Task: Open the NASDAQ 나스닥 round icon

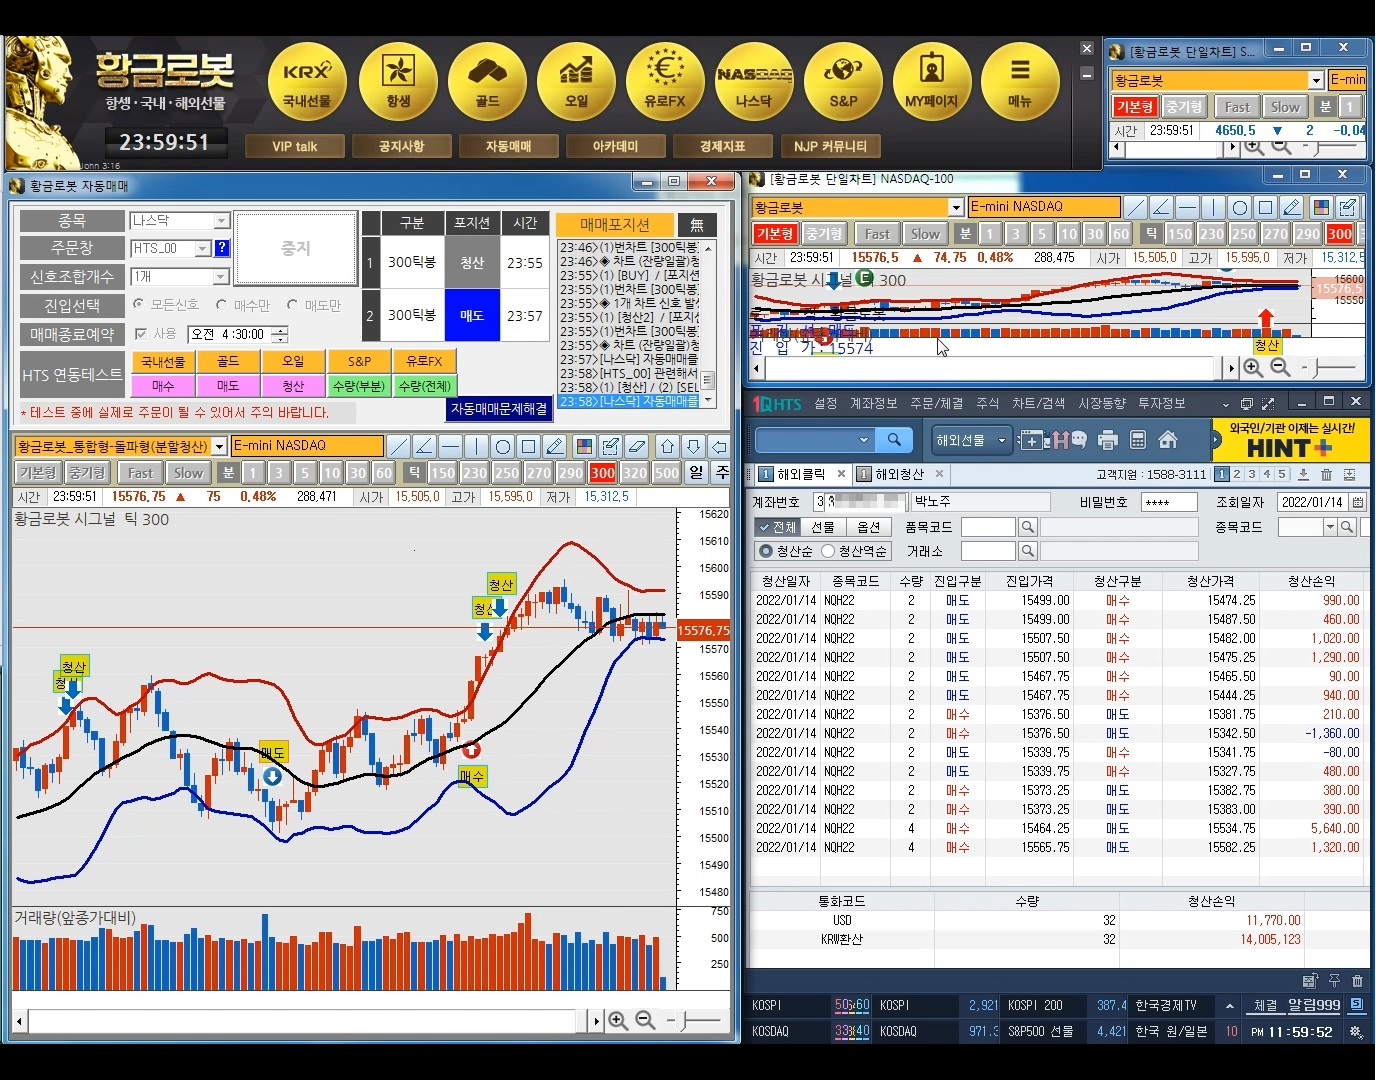Action: 754,82
